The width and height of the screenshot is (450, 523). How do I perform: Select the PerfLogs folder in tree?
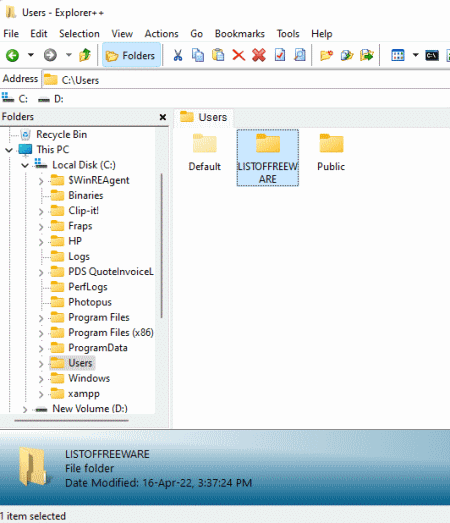tap(88, 287)
